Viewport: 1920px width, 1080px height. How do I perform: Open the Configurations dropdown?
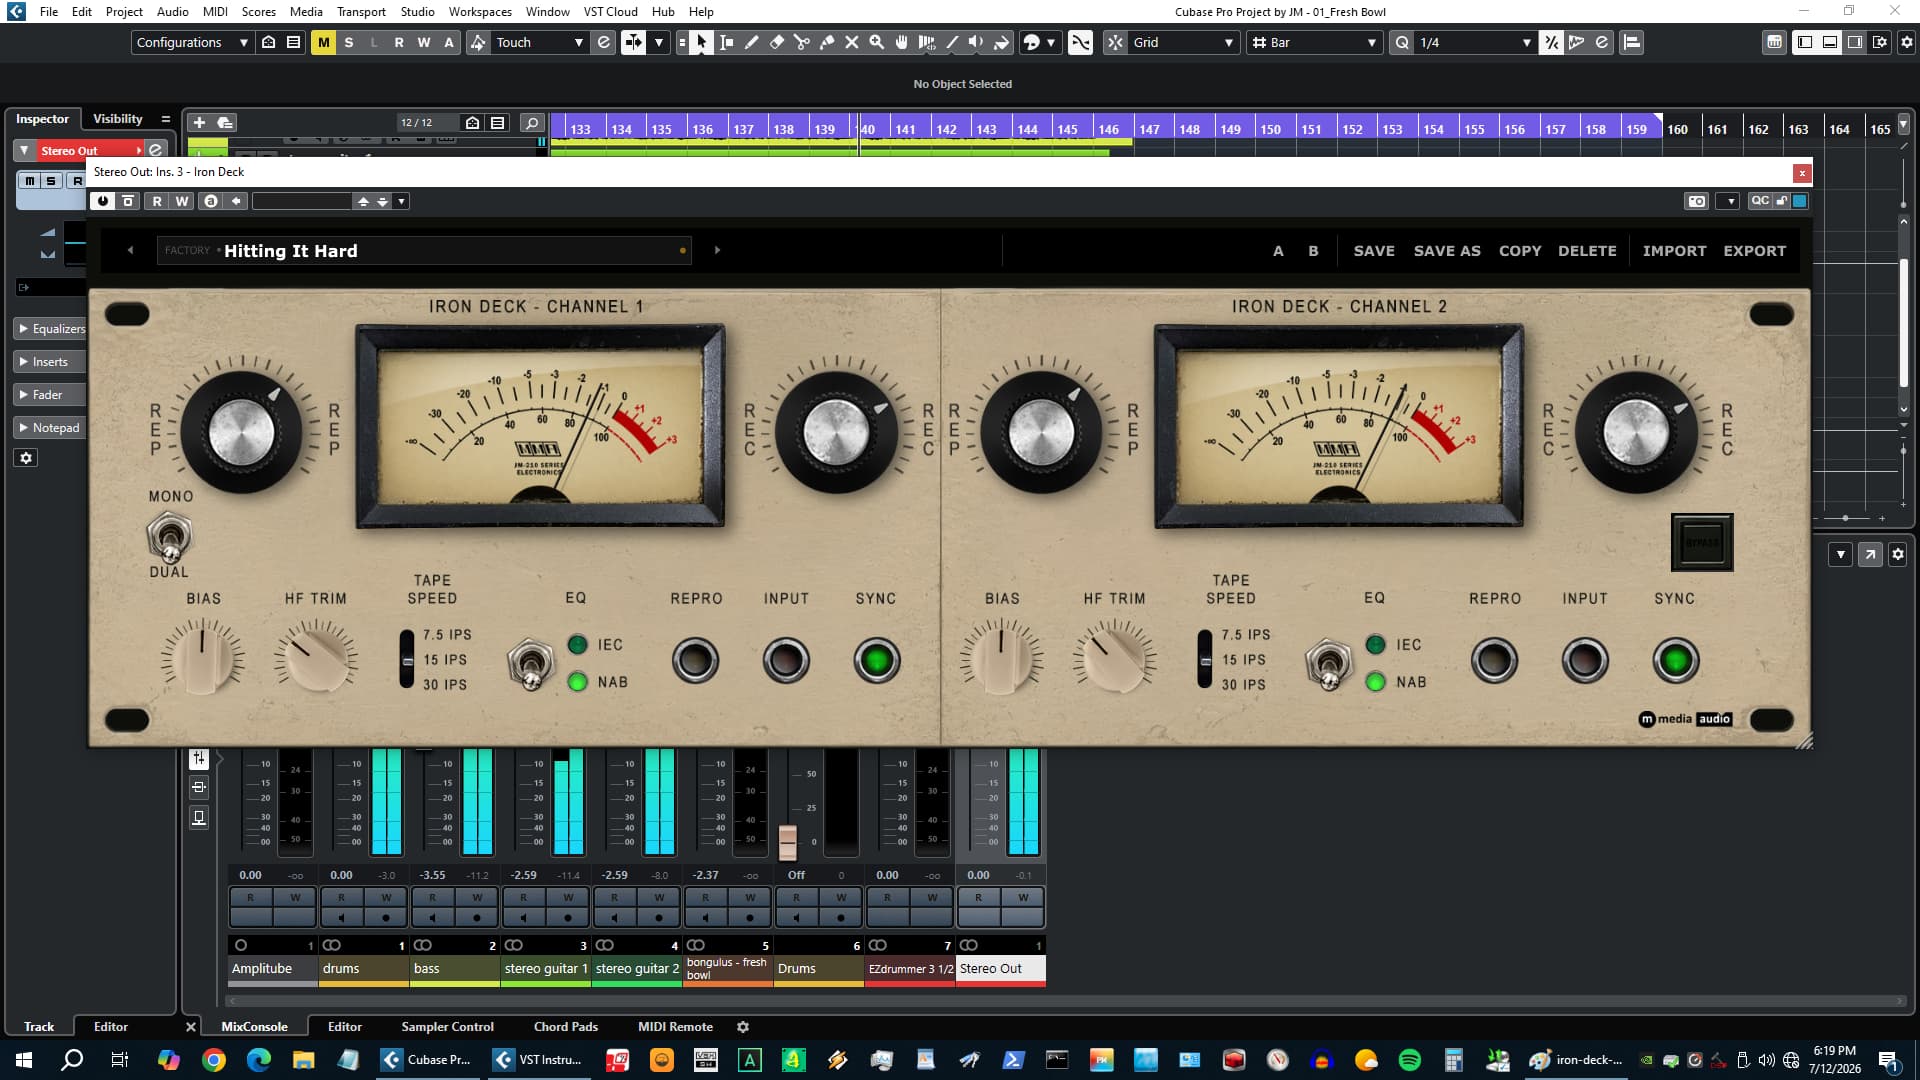(192, 42)
